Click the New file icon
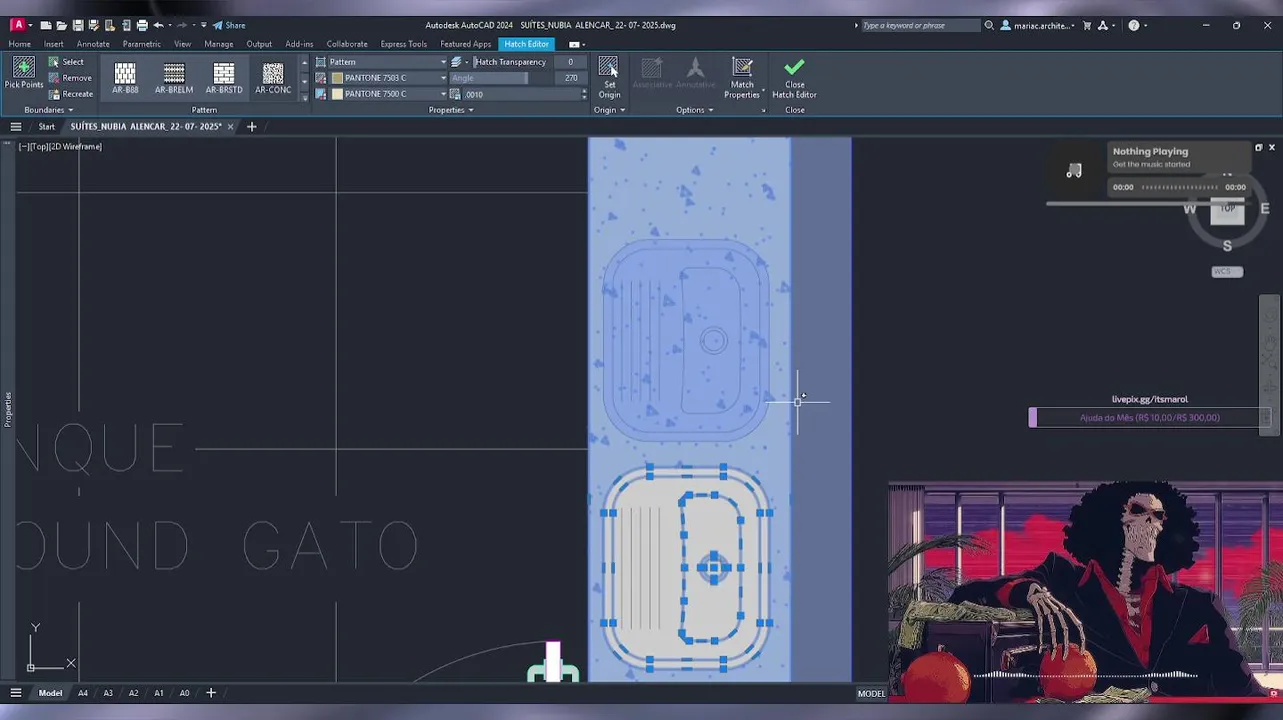 pyautogui.click(x=46, y=25)
